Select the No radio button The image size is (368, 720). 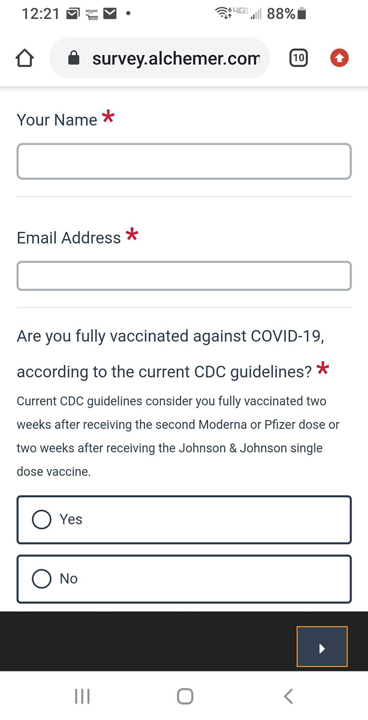coord(41,579)
